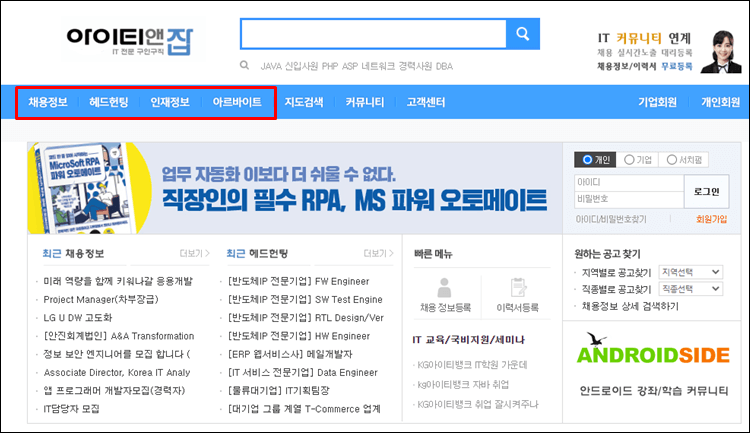Open the 커뮤니티 menu
The width and height of the screenshot is (750, 433).
[365, 102]
